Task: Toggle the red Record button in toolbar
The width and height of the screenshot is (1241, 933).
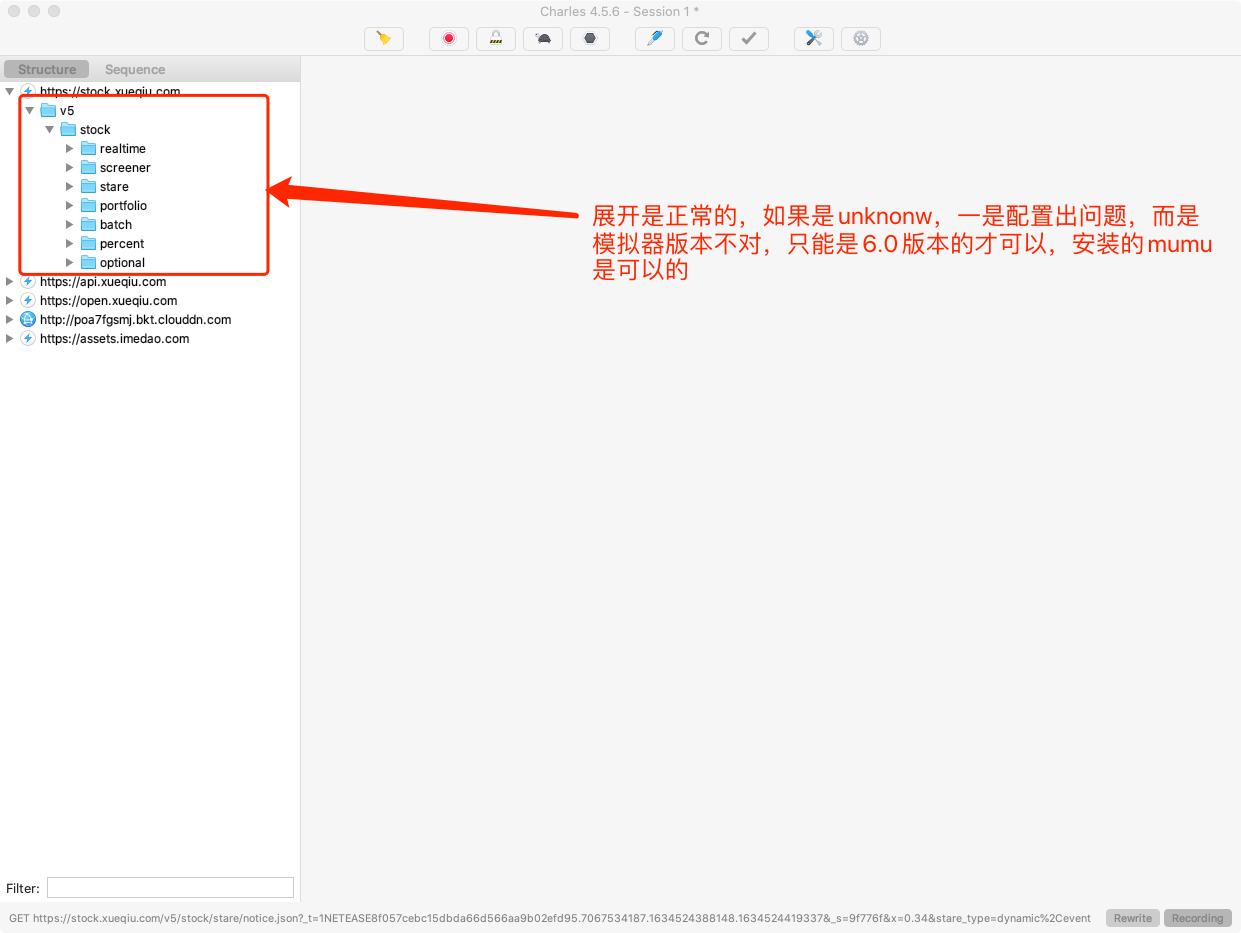Action: coord(449,39)
